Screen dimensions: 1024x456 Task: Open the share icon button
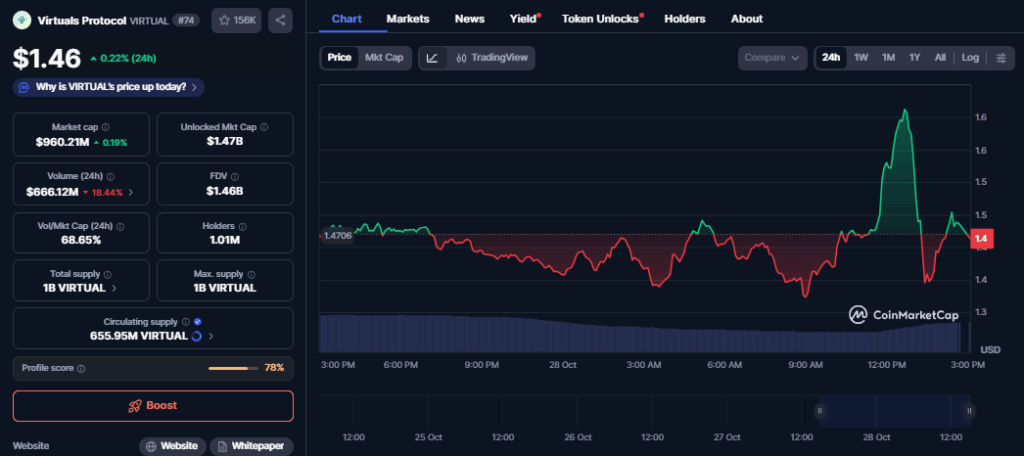[280, 20]
